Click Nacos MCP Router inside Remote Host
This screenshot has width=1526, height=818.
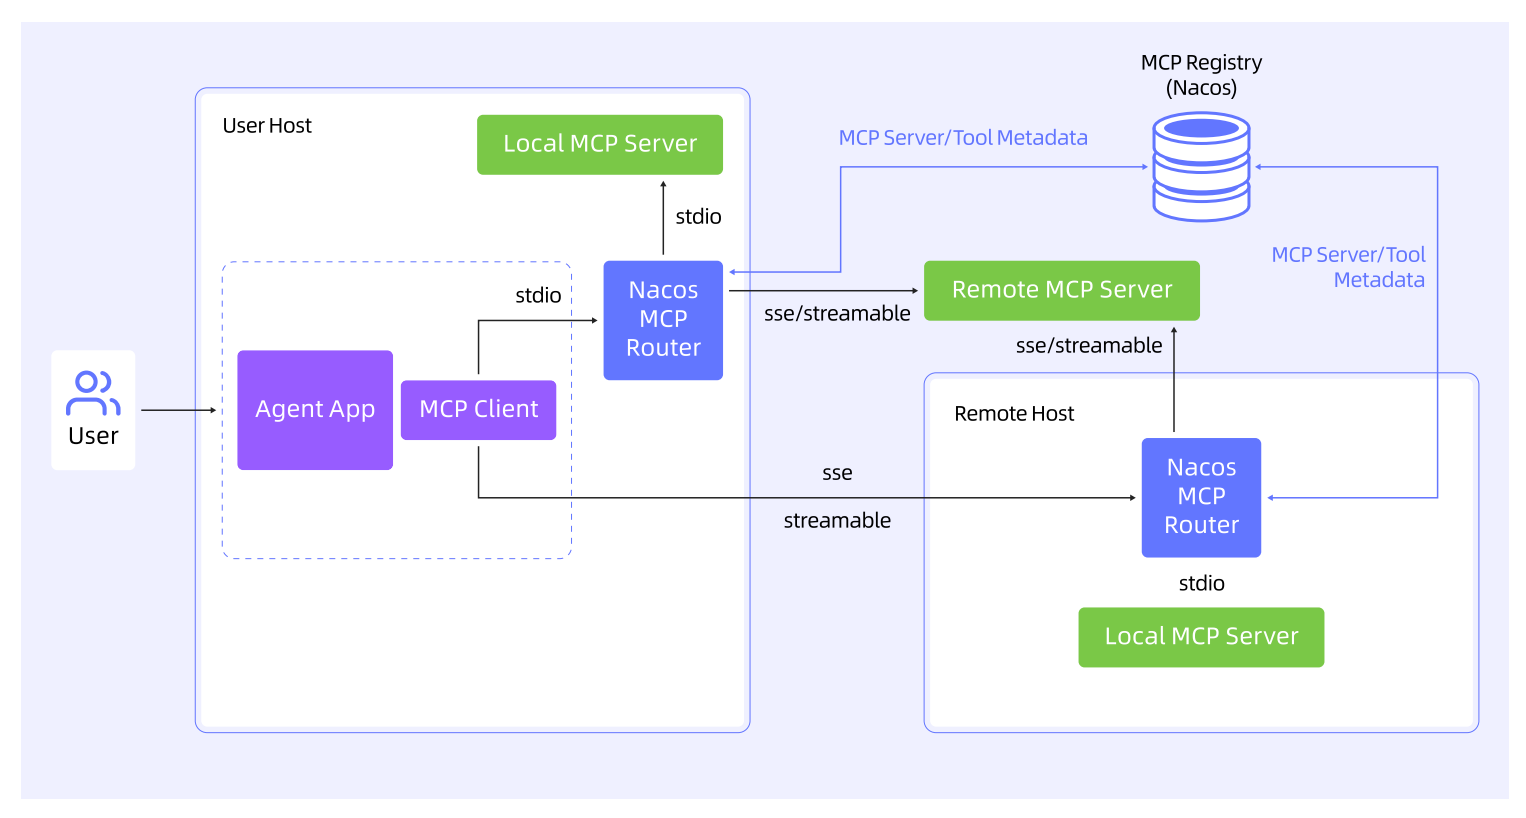point(1201,496)
